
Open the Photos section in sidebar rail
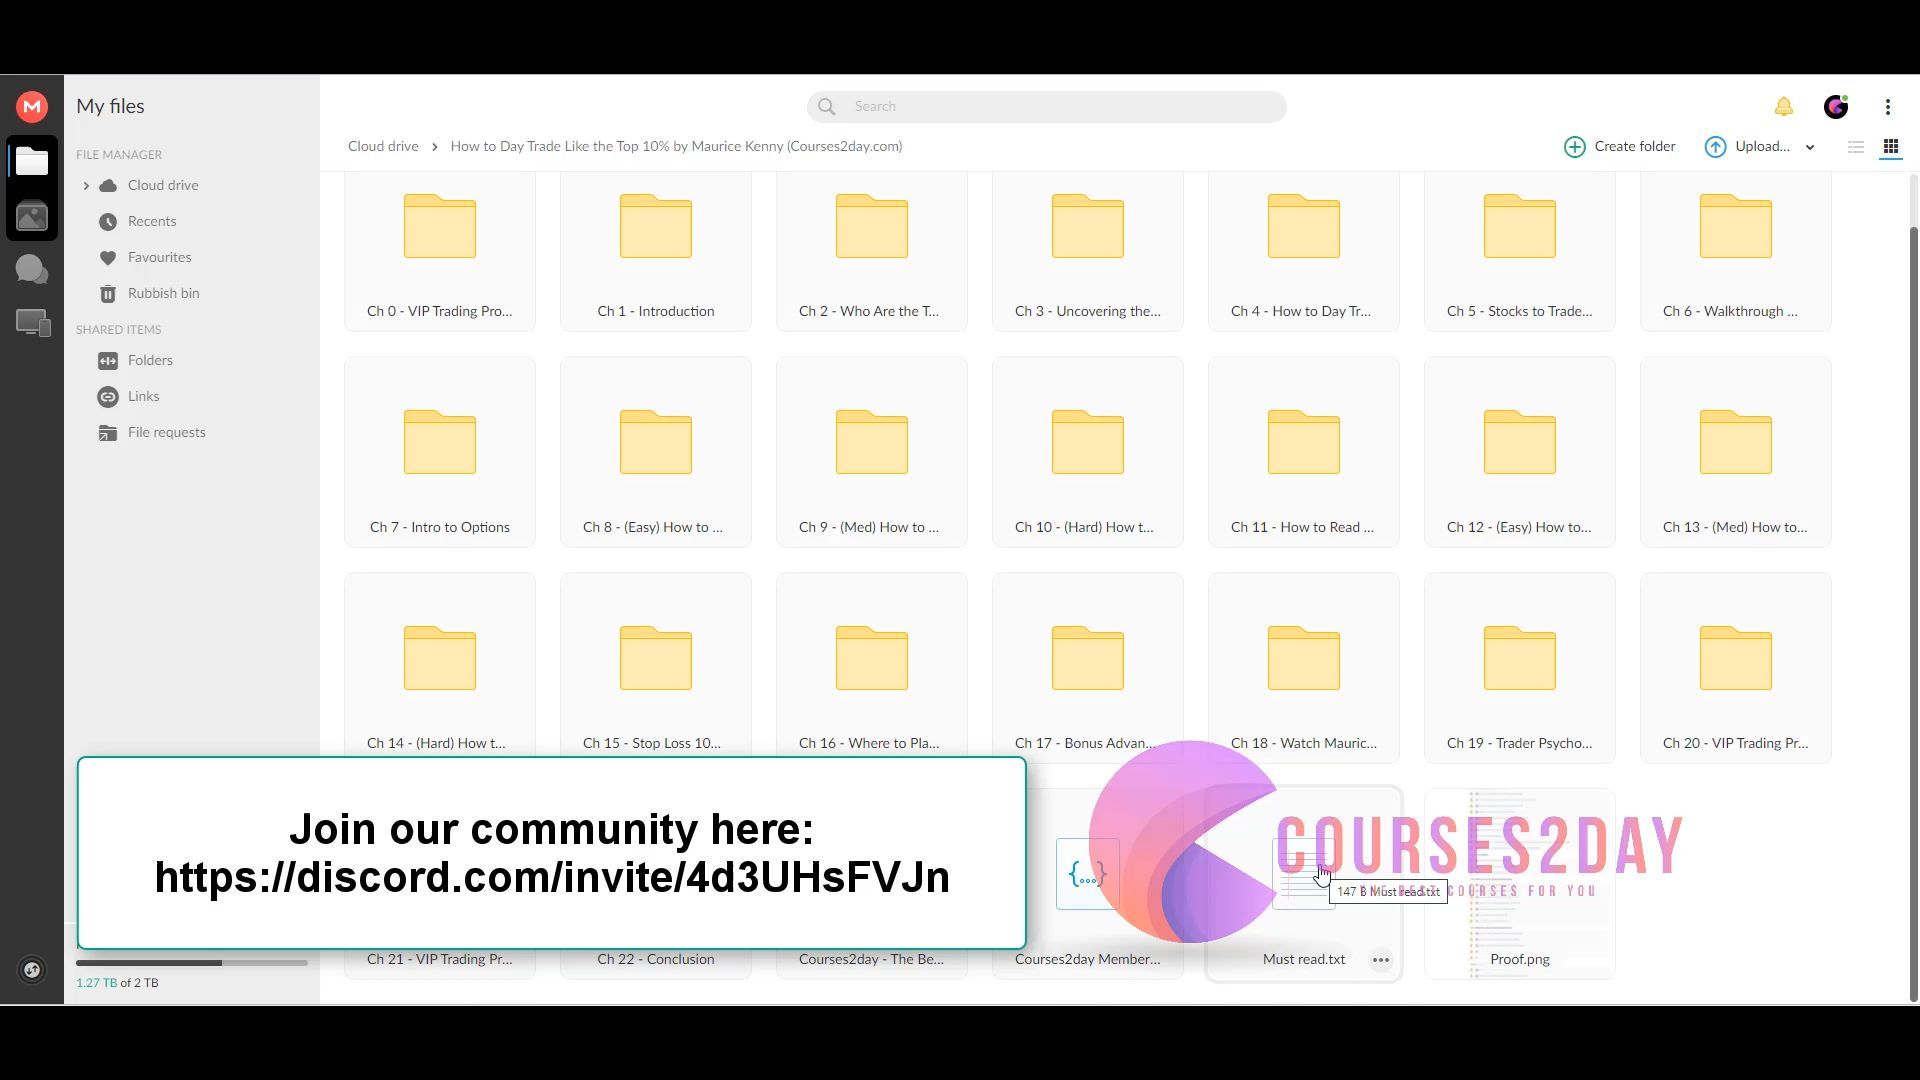(x=32, y=216)
